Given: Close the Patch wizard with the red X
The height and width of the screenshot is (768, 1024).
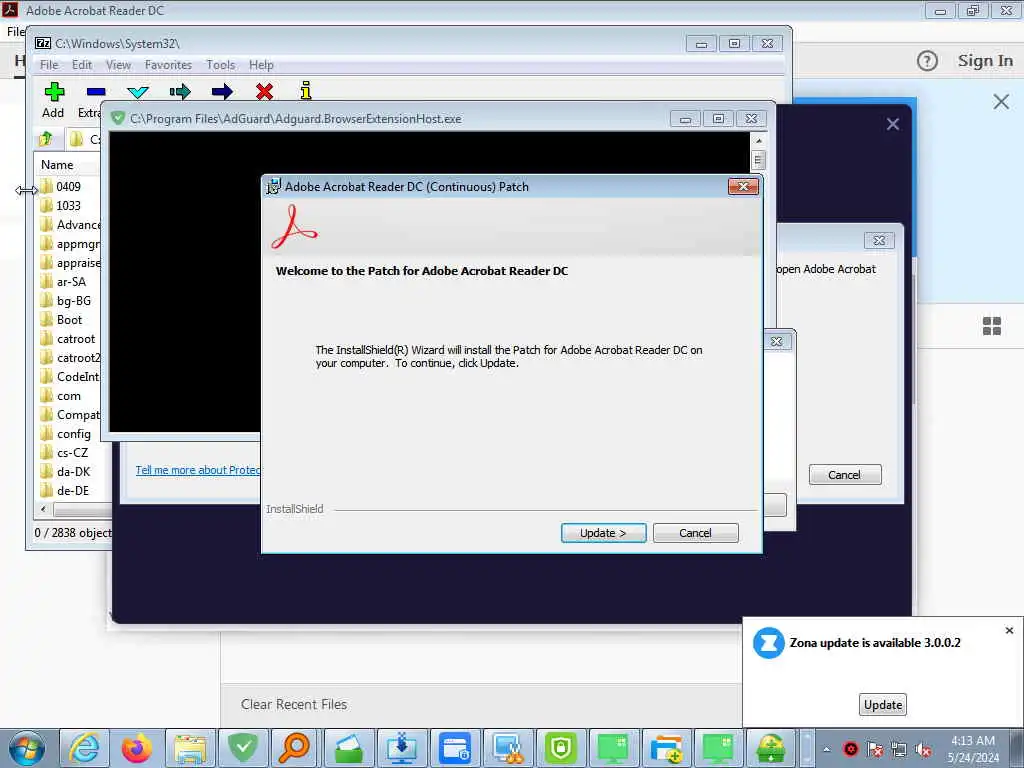Looking at the screenshot, I should (x=743, y=187).
